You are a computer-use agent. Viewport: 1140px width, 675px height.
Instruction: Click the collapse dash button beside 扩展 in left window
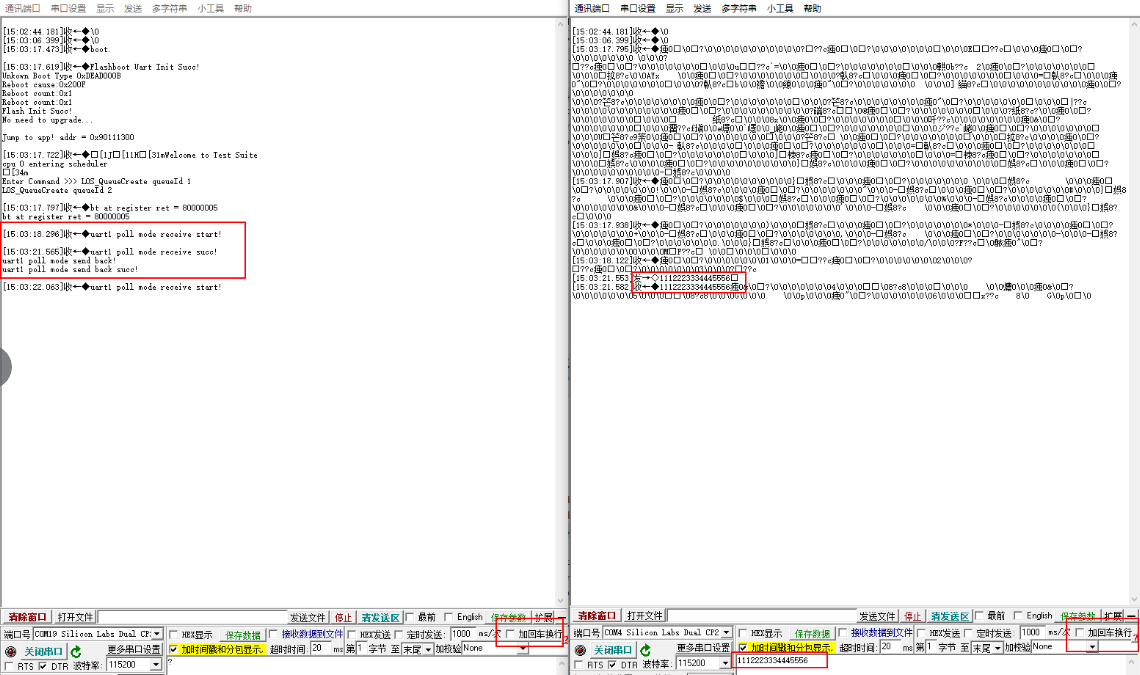click(562, 617)
